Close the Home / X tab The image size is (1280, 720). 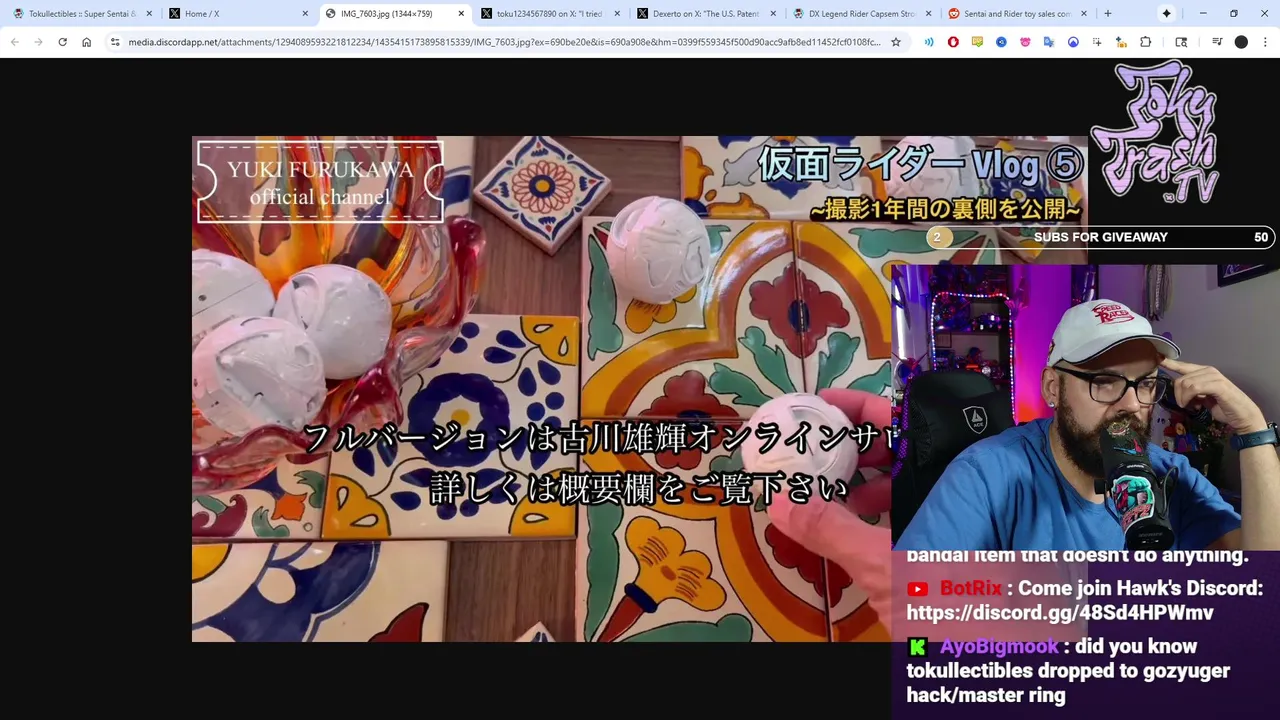click(x=305, y=14)
